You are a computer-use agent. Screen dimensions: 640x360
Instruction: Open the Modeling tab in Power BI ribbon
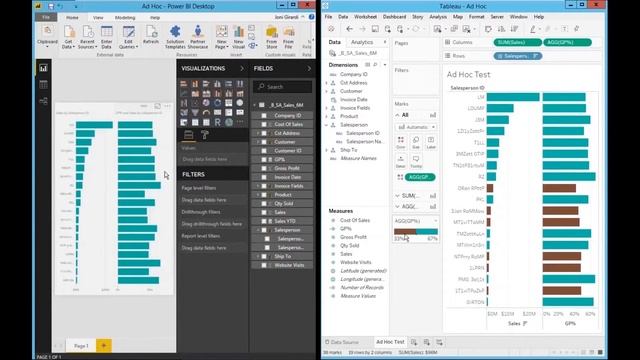pyautogui.click(x=125, y=18)
